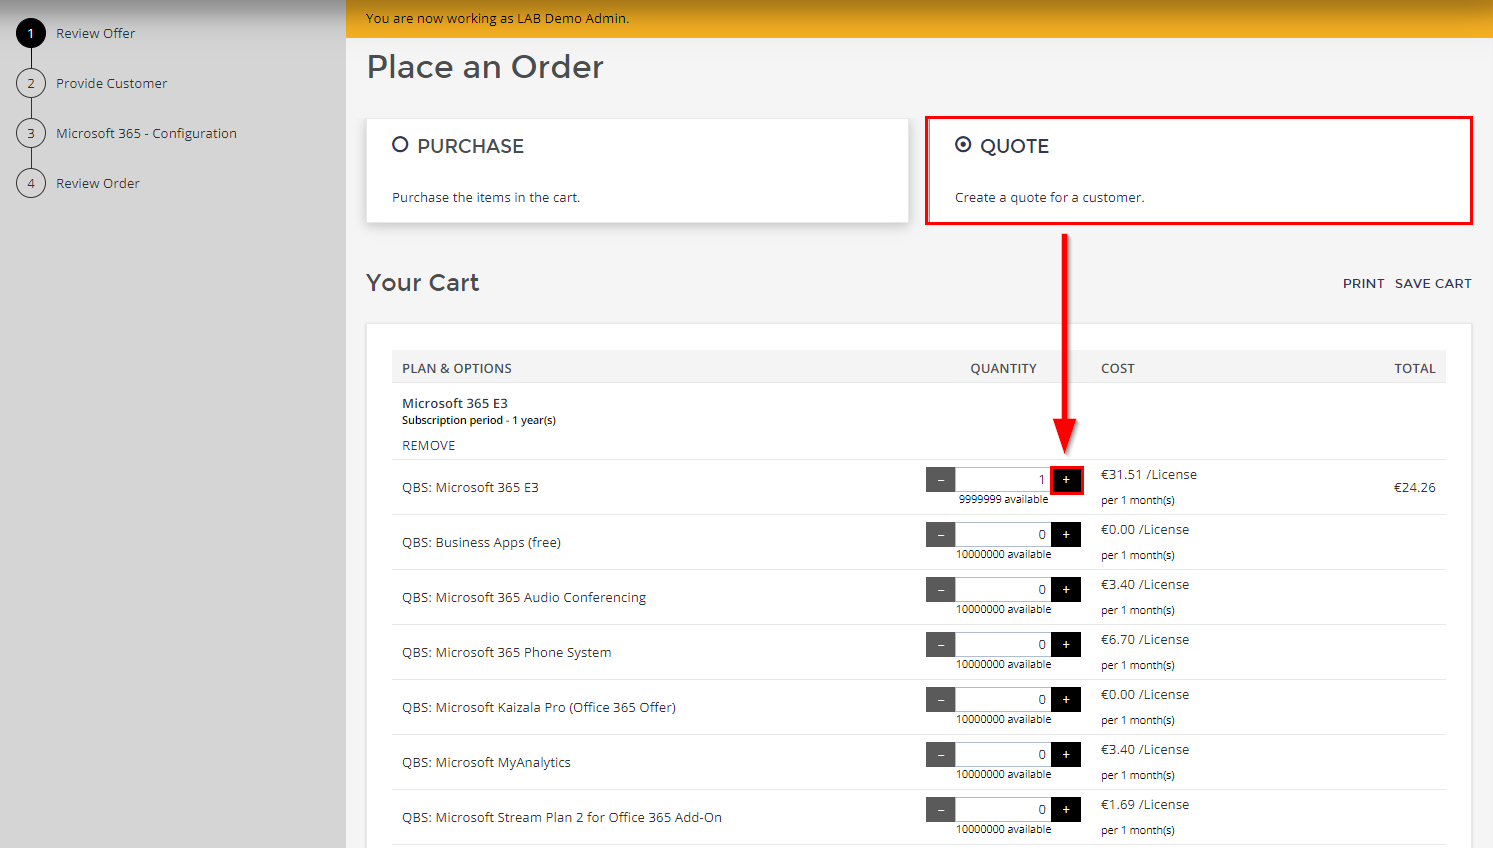
Task: Increase quantity of Microsoft Kaizala Pro
Action: 1066,700
